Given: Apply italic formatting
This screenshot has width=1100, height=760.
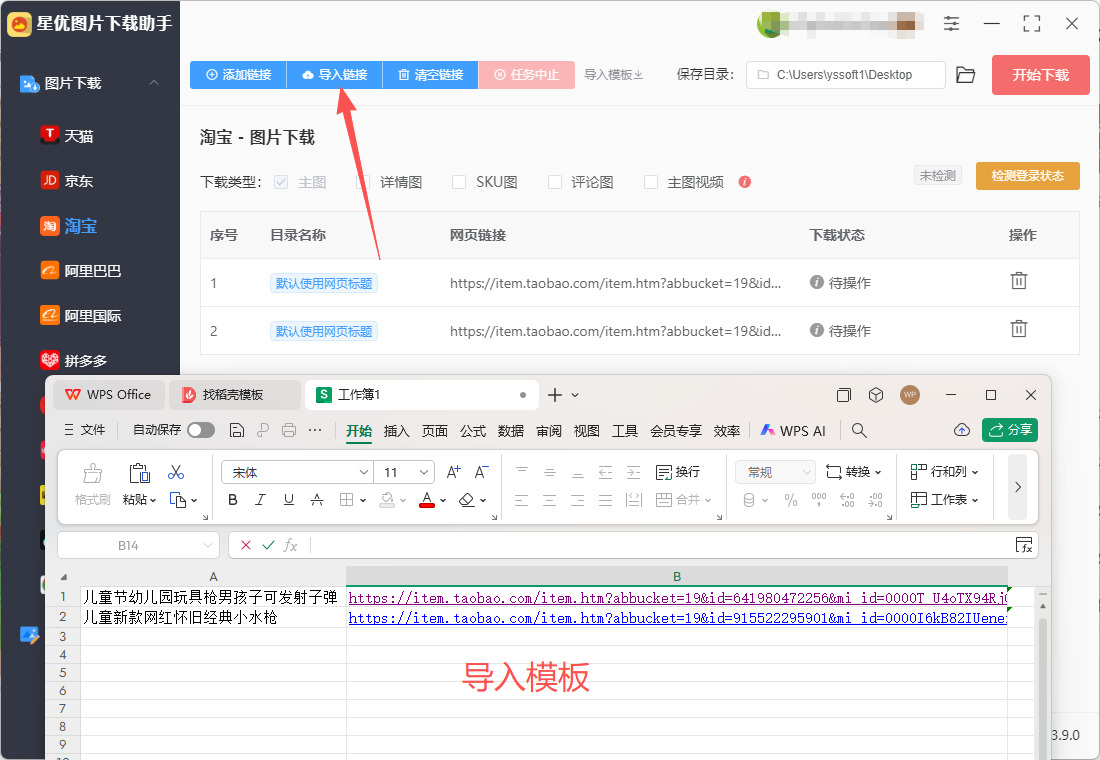Looking at the screenshot, I should [x=261, y=500].
